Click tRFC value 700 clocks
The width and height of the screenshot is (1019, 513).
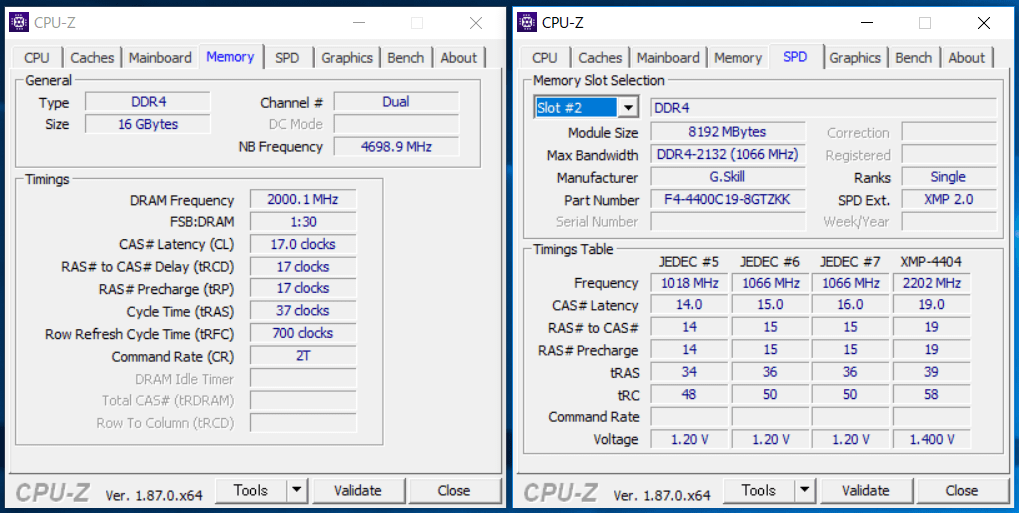point(303,333)
